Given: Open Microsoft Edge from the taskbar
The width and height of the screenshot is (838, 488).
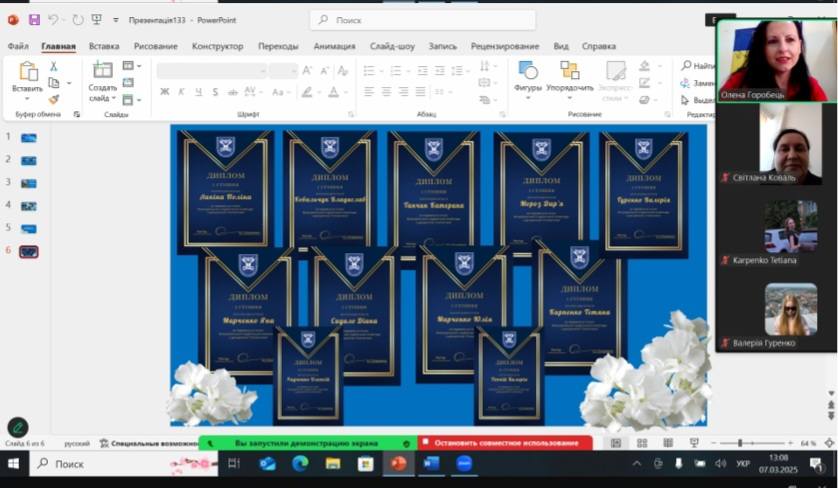Looking at the screenshot, I should (300, 464).
